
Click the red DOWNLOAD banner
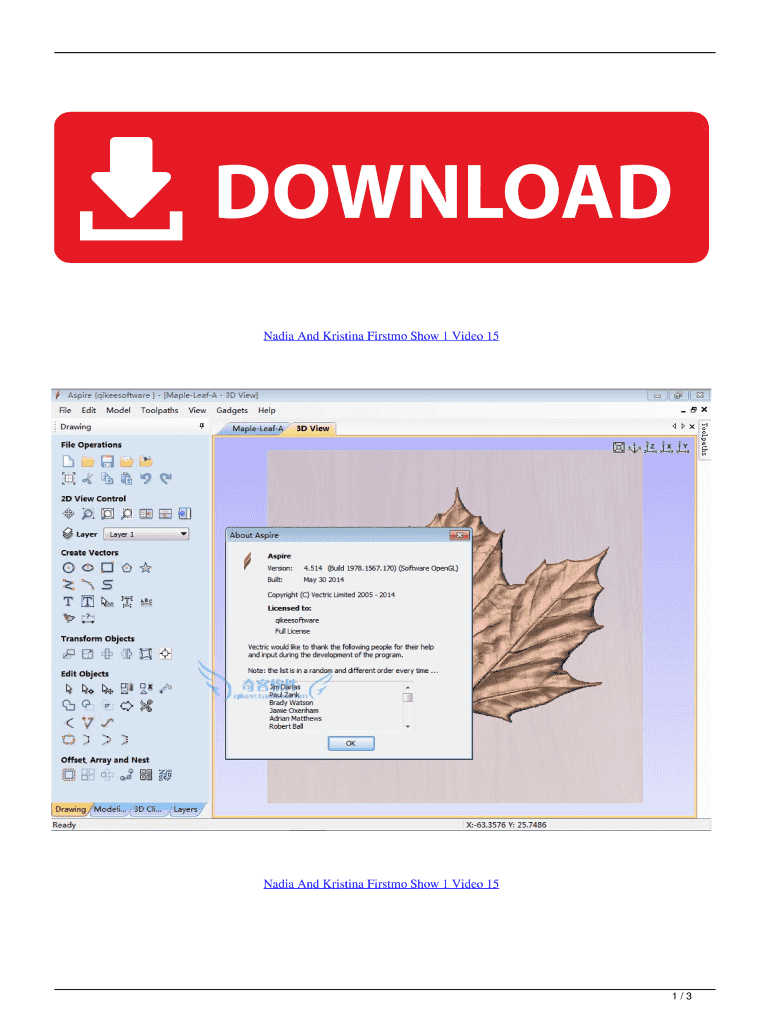(x=381, y=188)
